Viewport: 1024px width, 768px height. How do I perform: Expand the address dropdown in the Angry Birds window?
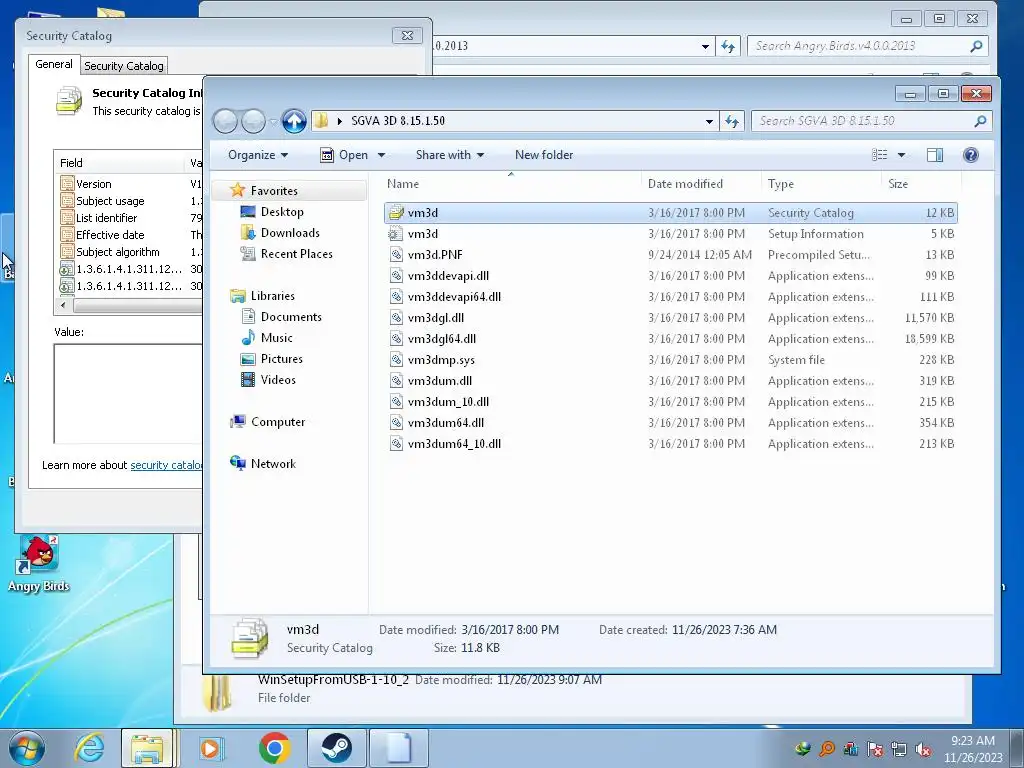click(705, 46)
